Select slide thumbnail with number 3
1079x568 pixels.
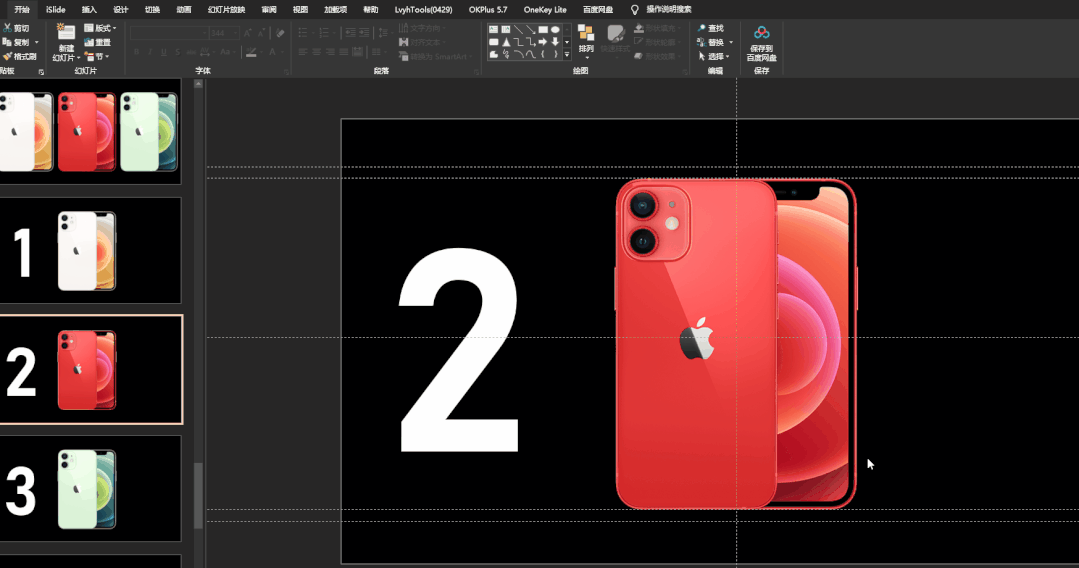[x=90, y=489]
